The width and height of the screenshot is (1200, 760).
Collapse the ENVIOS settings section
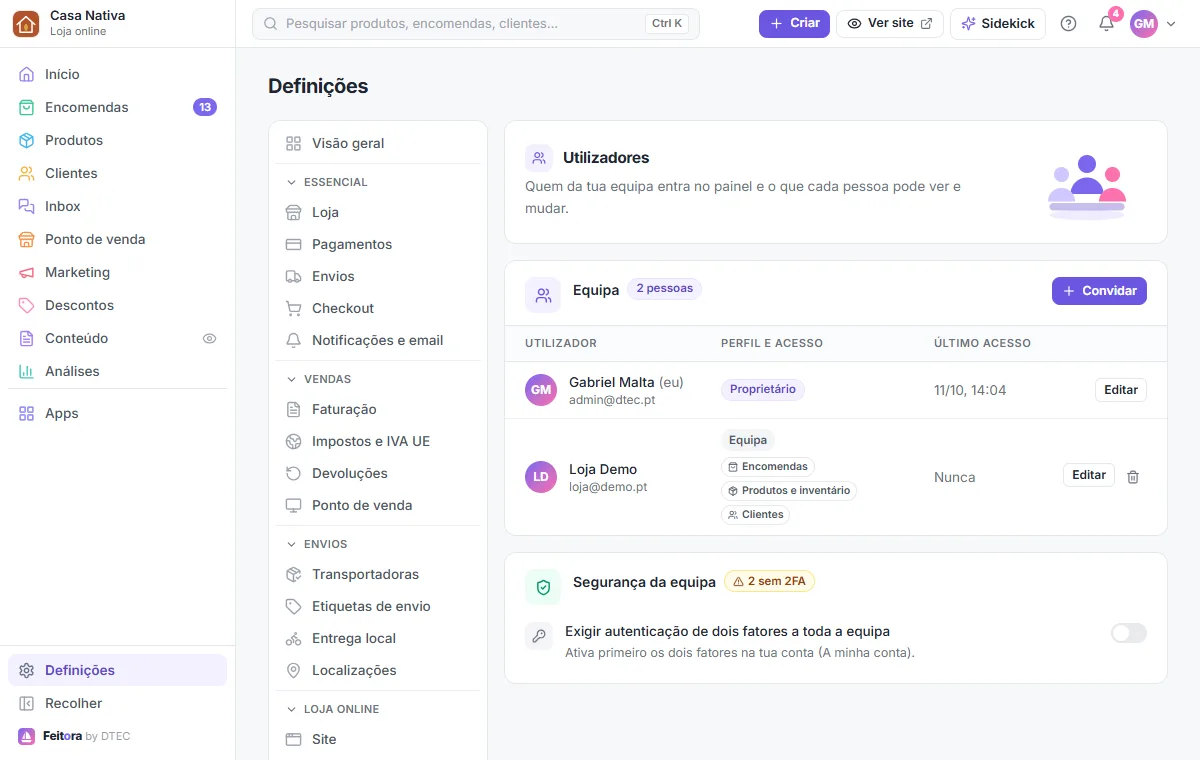(x=317, y=544)
